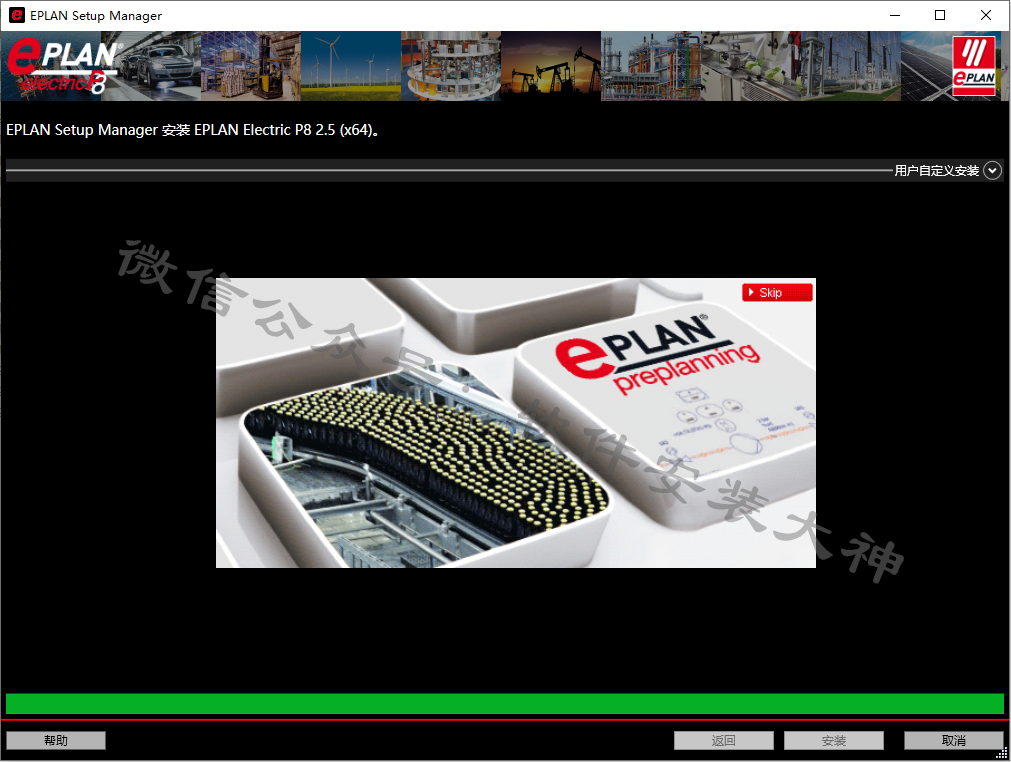Start installation with the 安装 button
The width and height of the screenshot is (1011, 762).
click(834, 741)
